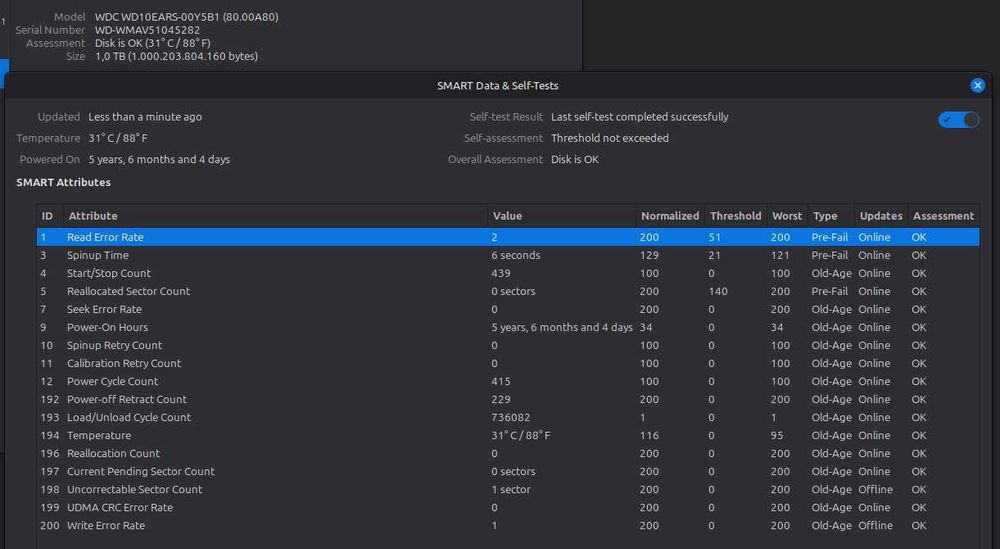Image resolution: width=1000 pixels, height=549 pixels.
Task: Sort by the Normalized column header
Action: click(670, 216)
